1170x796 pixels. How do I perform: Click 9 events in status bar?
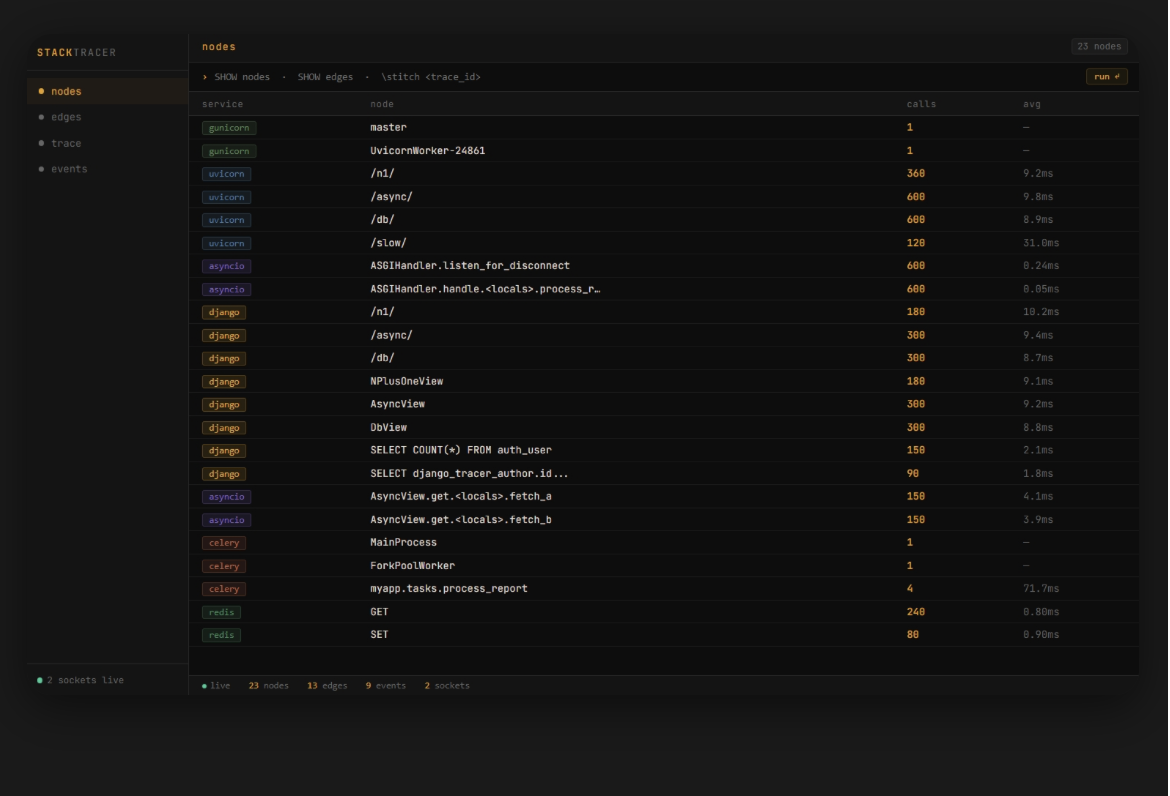(386, 686)
